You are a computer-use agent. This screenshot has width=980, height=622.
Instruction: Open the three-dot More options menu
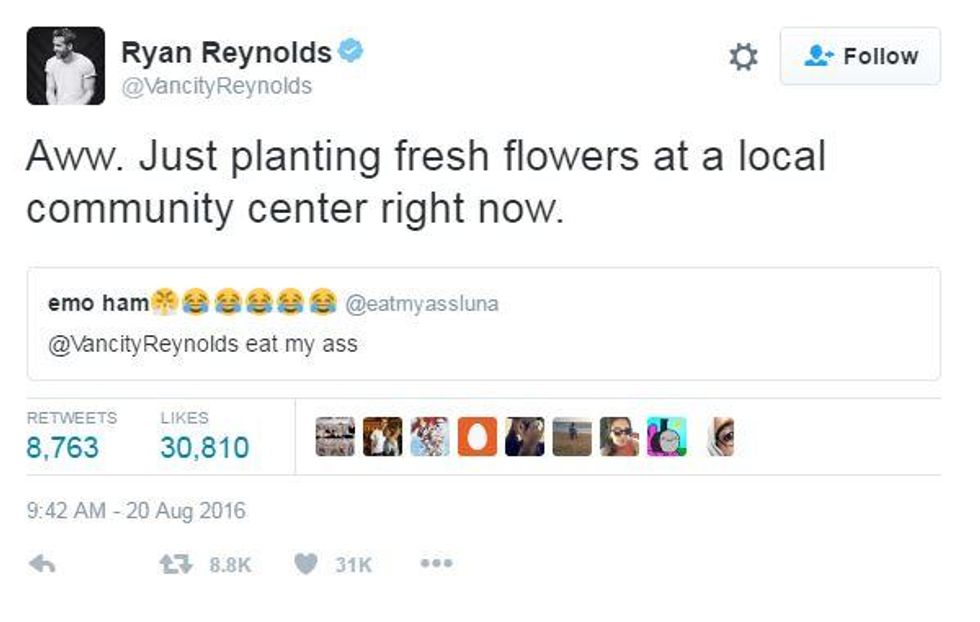coord(436,565)
